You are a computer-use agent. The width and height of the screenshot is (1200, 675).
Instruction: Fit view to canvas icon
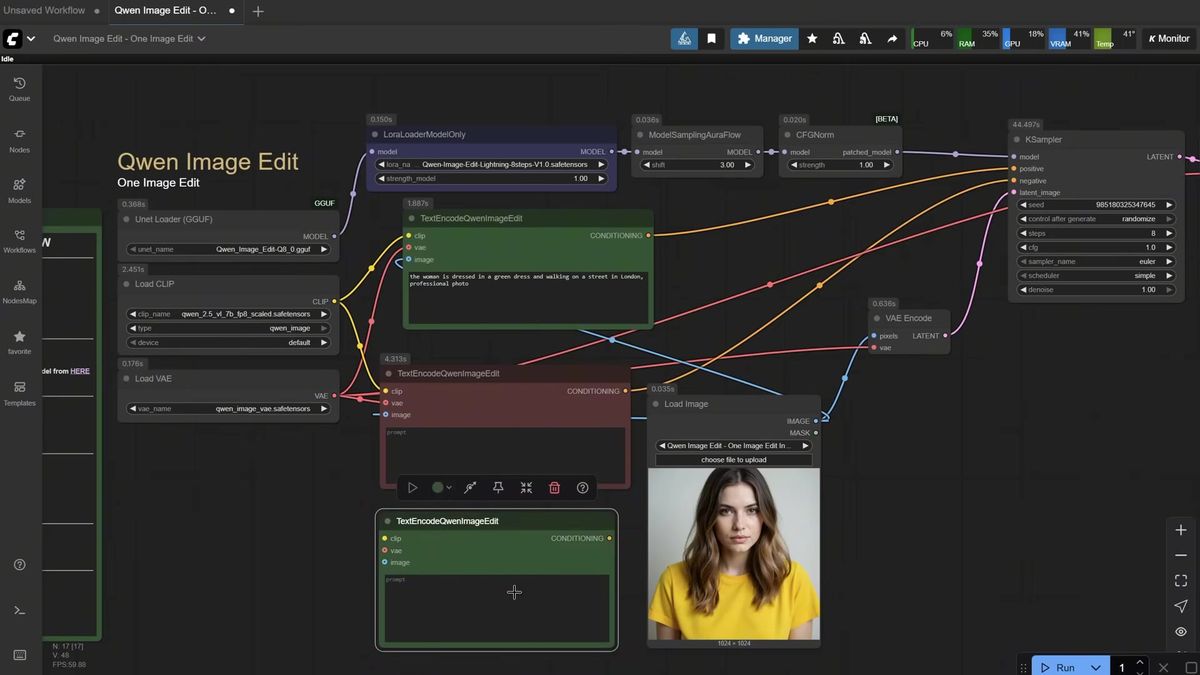[x=1181, y=581]
